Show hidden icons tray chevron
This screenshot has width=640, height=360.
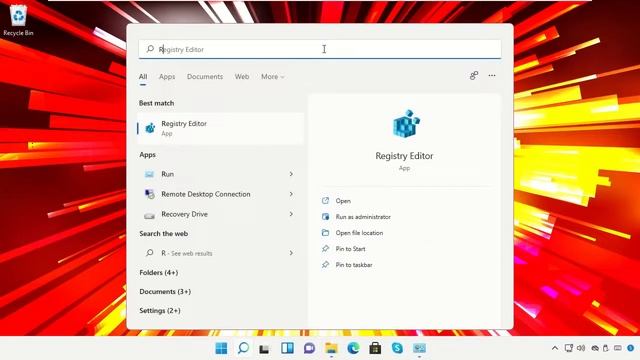(555, 348)
